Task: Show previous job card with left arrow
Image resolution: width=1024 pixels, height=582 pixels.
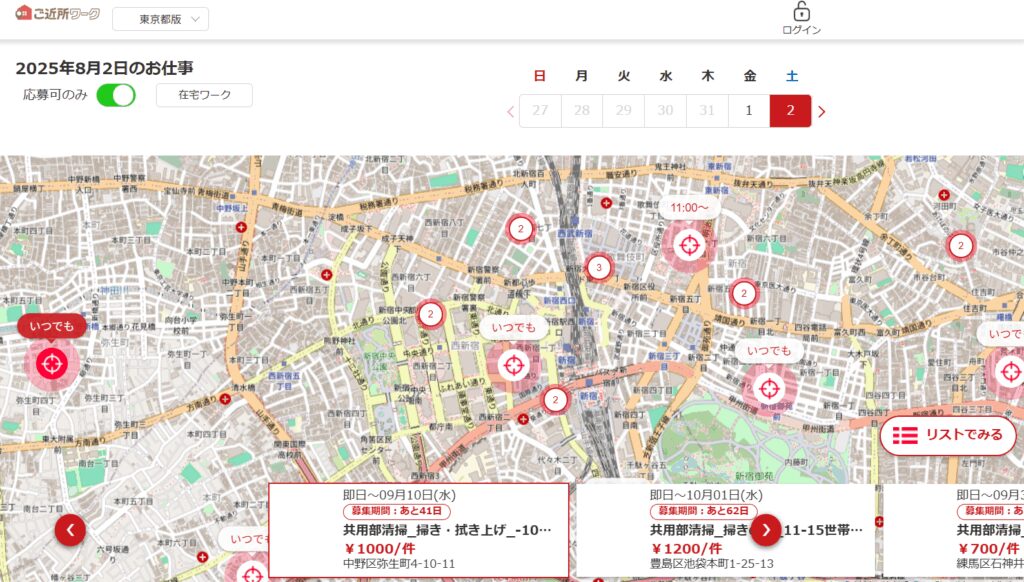Action: [70, 530]
